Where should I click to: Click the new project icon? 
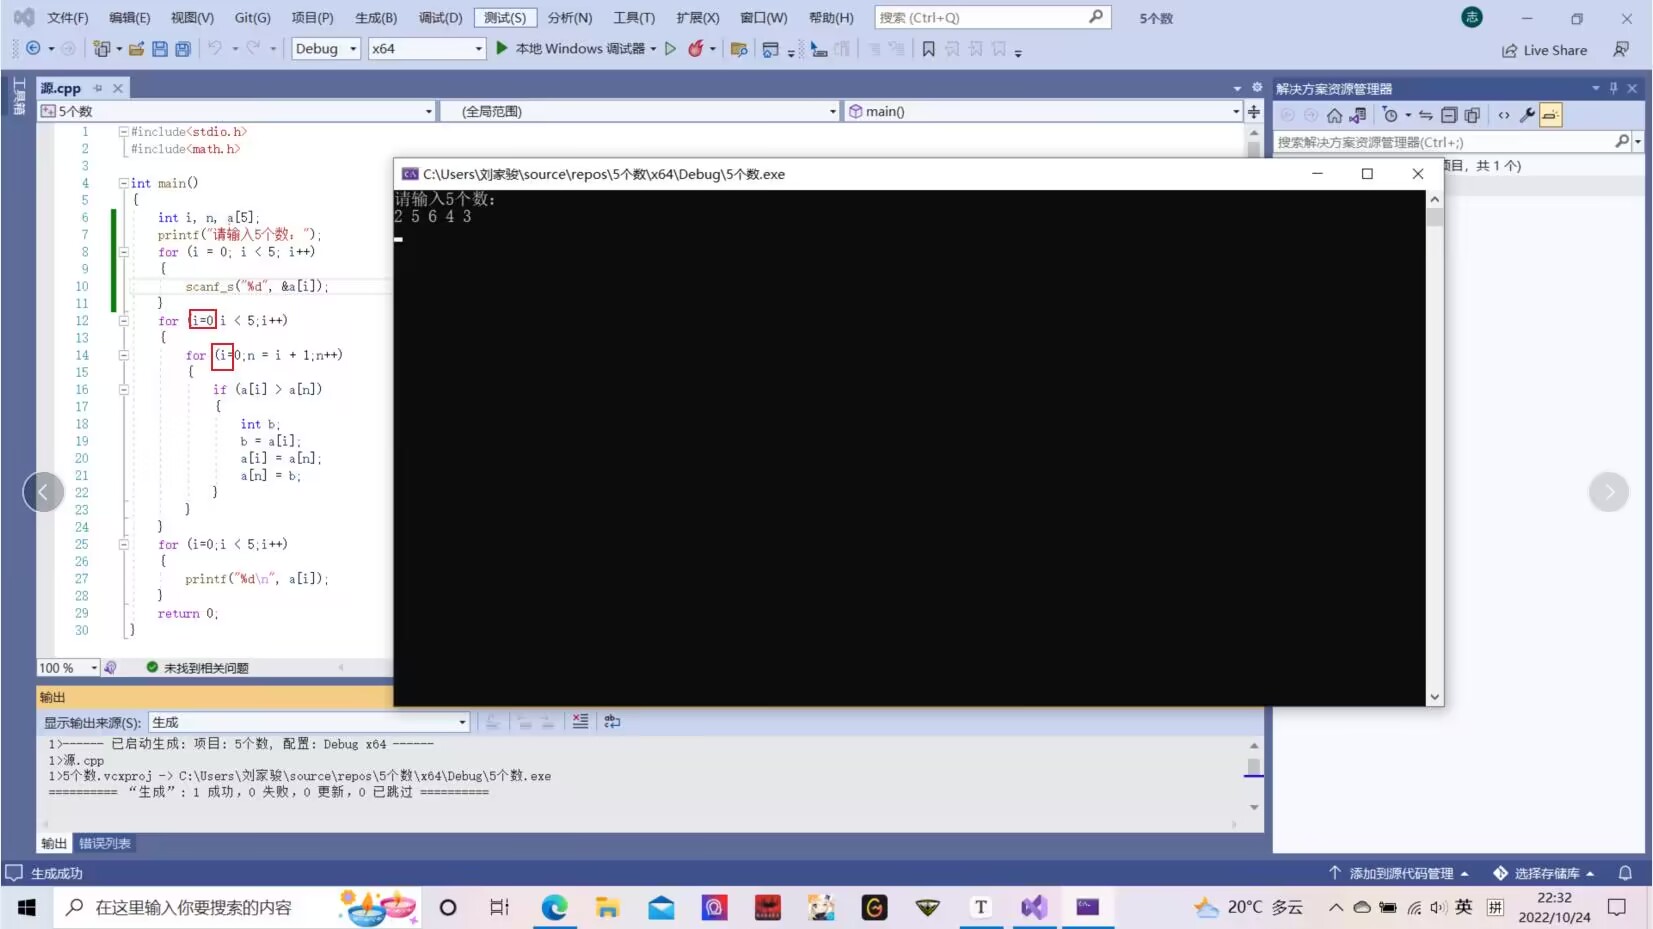[101, 48]
